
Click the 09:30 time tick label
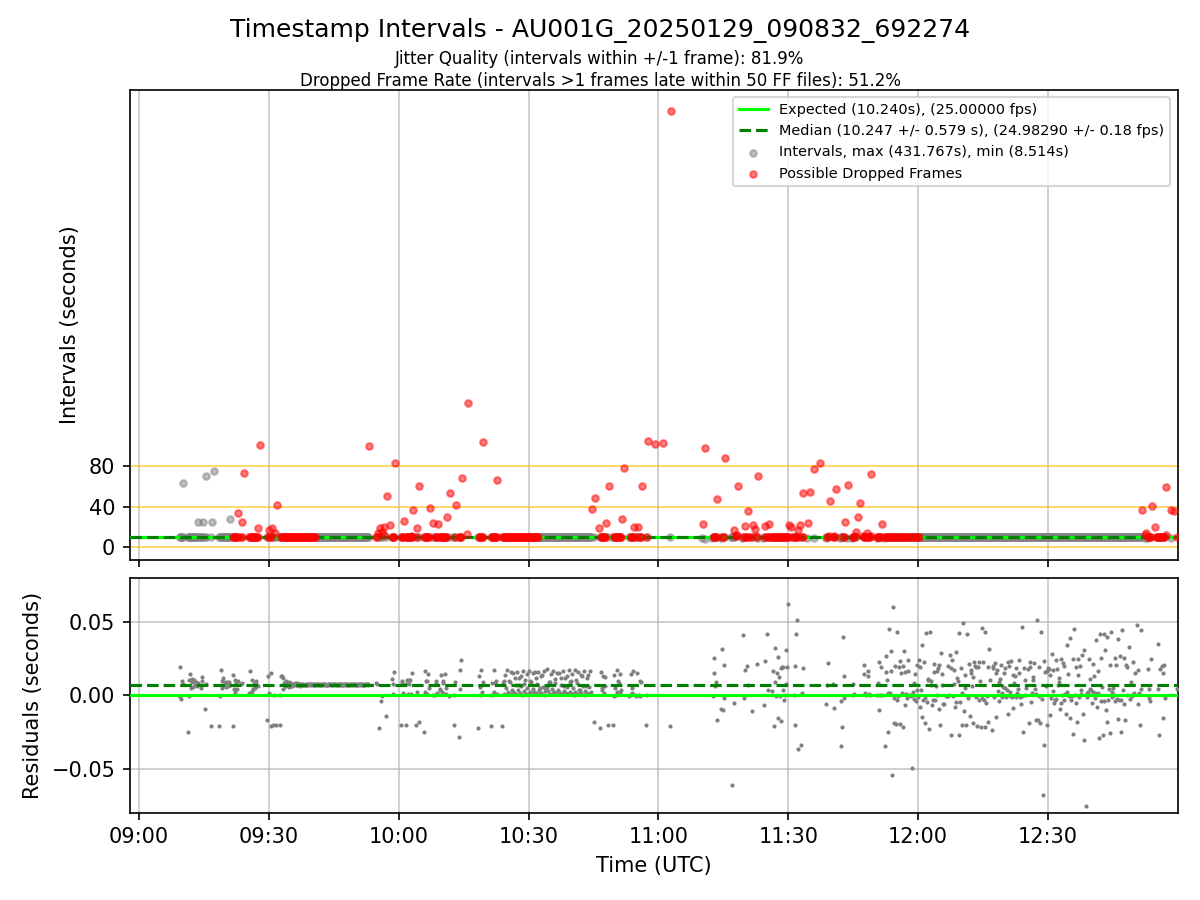pyautogui.click(x=269, y=834)
